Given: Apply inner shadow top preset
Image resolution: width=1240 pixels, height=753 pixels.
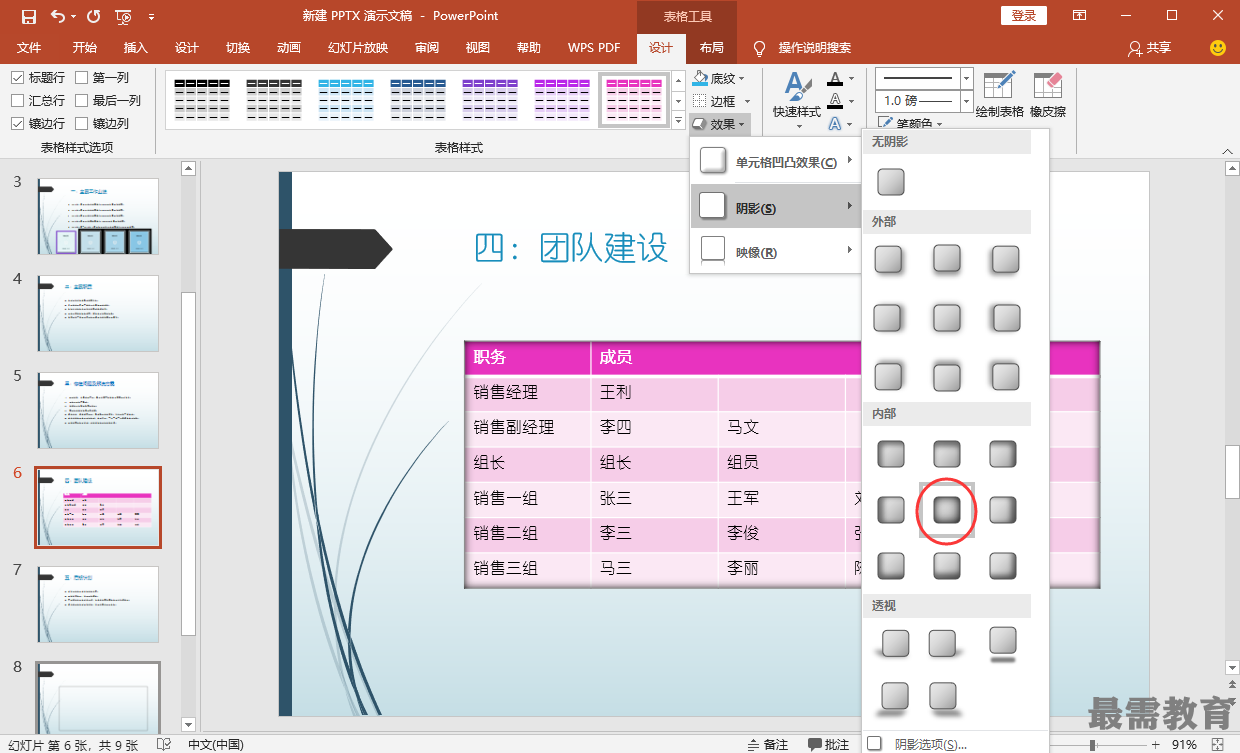Looking at the screenshot, I should (947, 453).
